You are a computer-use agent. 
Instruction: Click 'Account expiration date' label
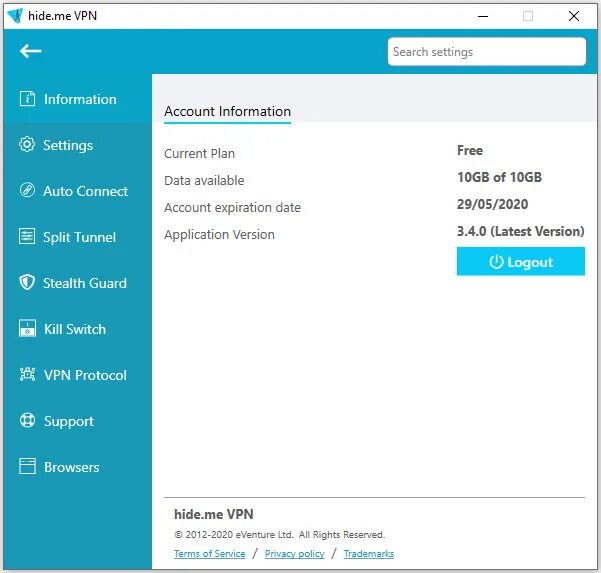(232, 208)
